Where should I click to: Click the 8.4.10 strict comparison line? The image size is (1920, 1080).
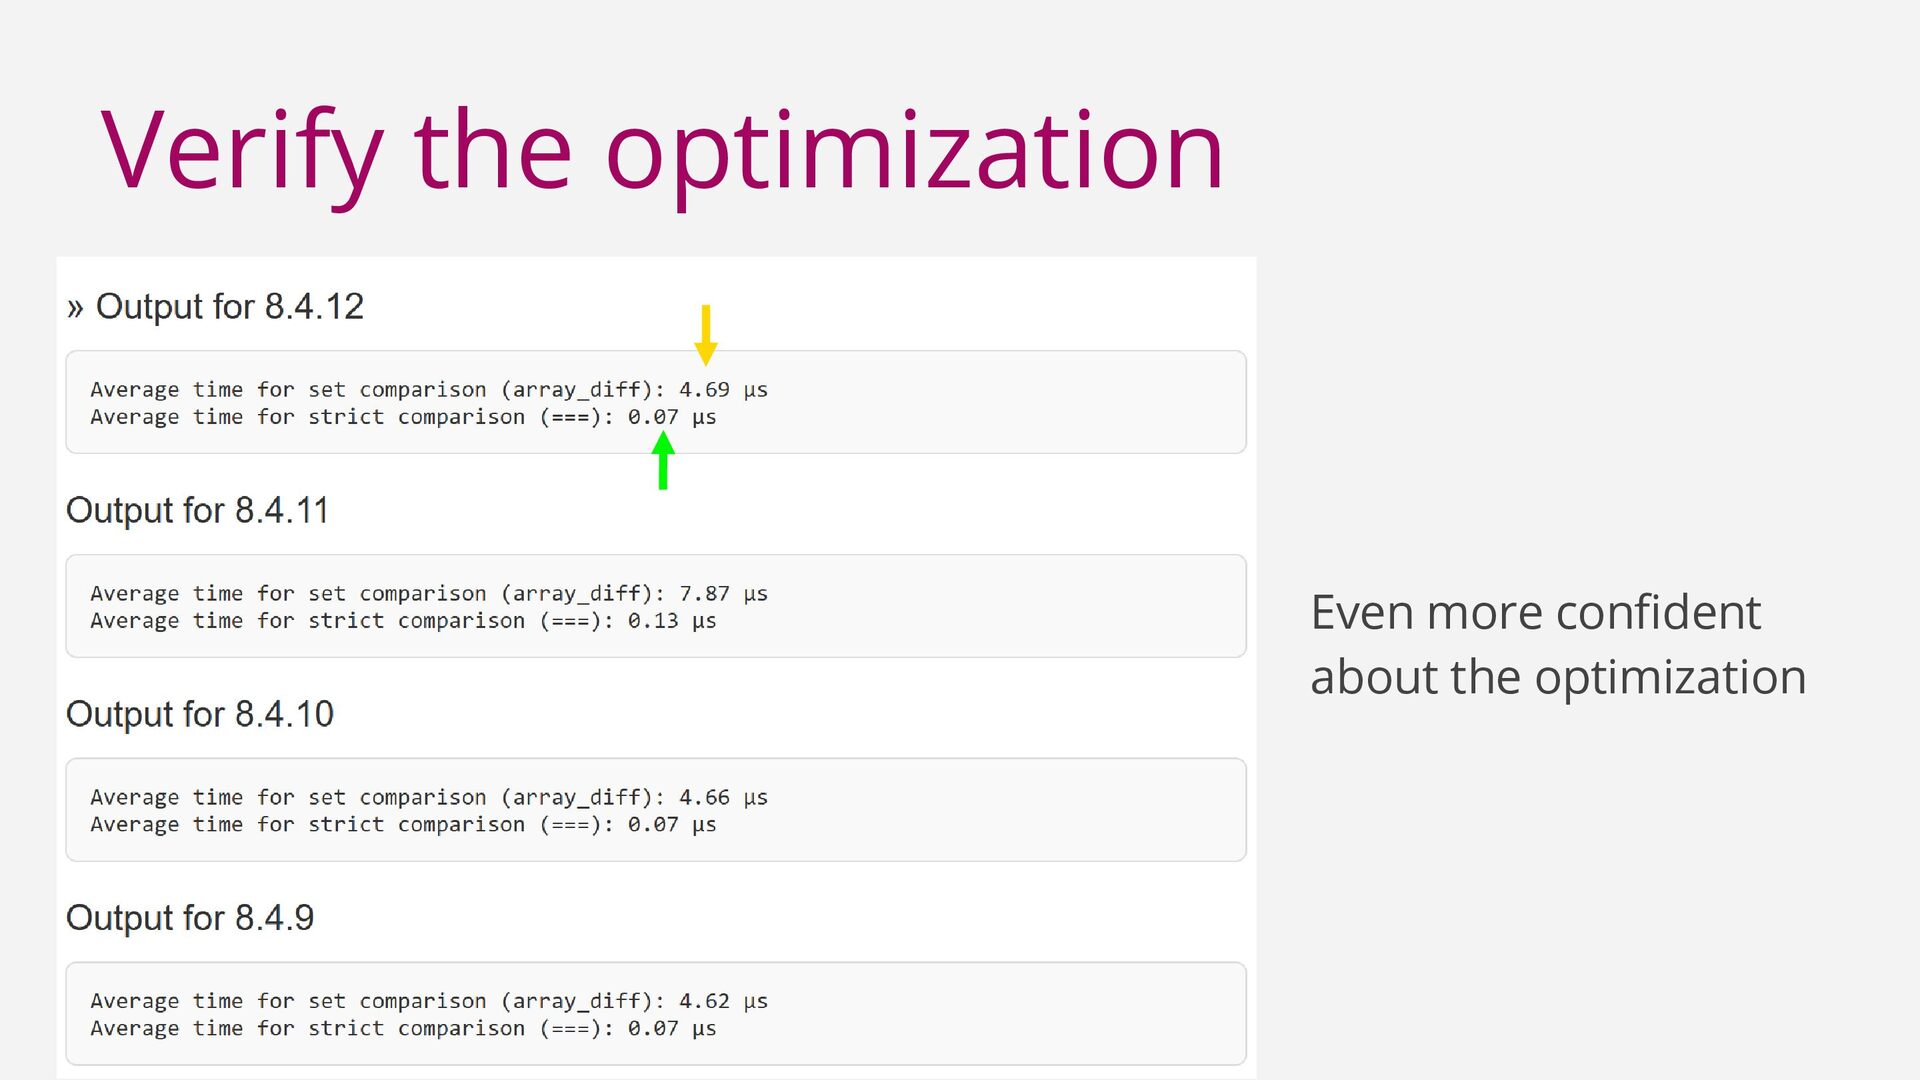point(403,825)
